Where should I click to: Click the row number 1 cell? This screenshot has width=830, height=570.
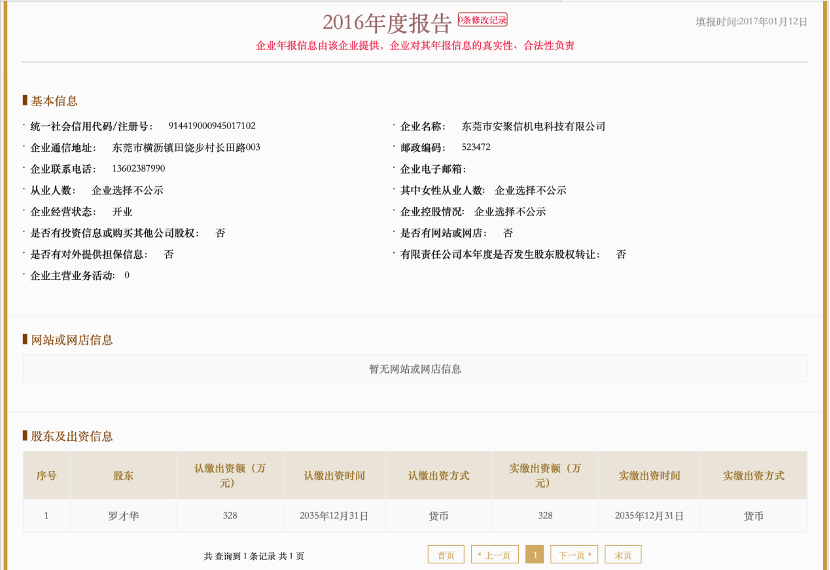click(x=47, y=515)
